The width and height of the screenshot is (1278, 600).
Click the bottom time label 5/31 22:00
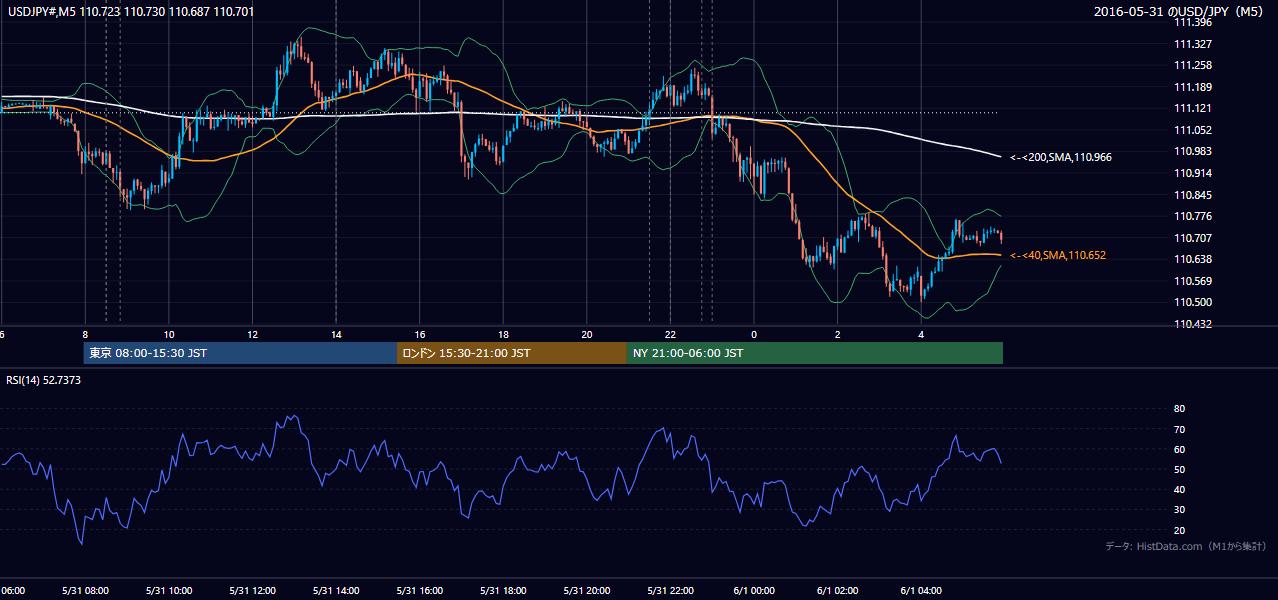[x=670, y=590]
